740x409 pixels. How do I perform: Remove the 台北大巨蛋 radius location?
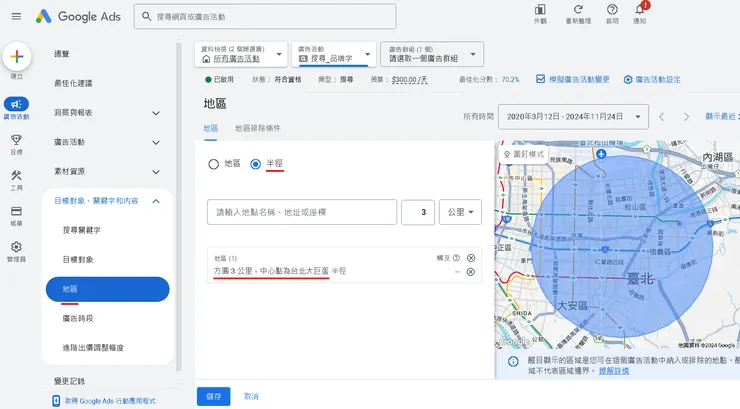(471, 272)
